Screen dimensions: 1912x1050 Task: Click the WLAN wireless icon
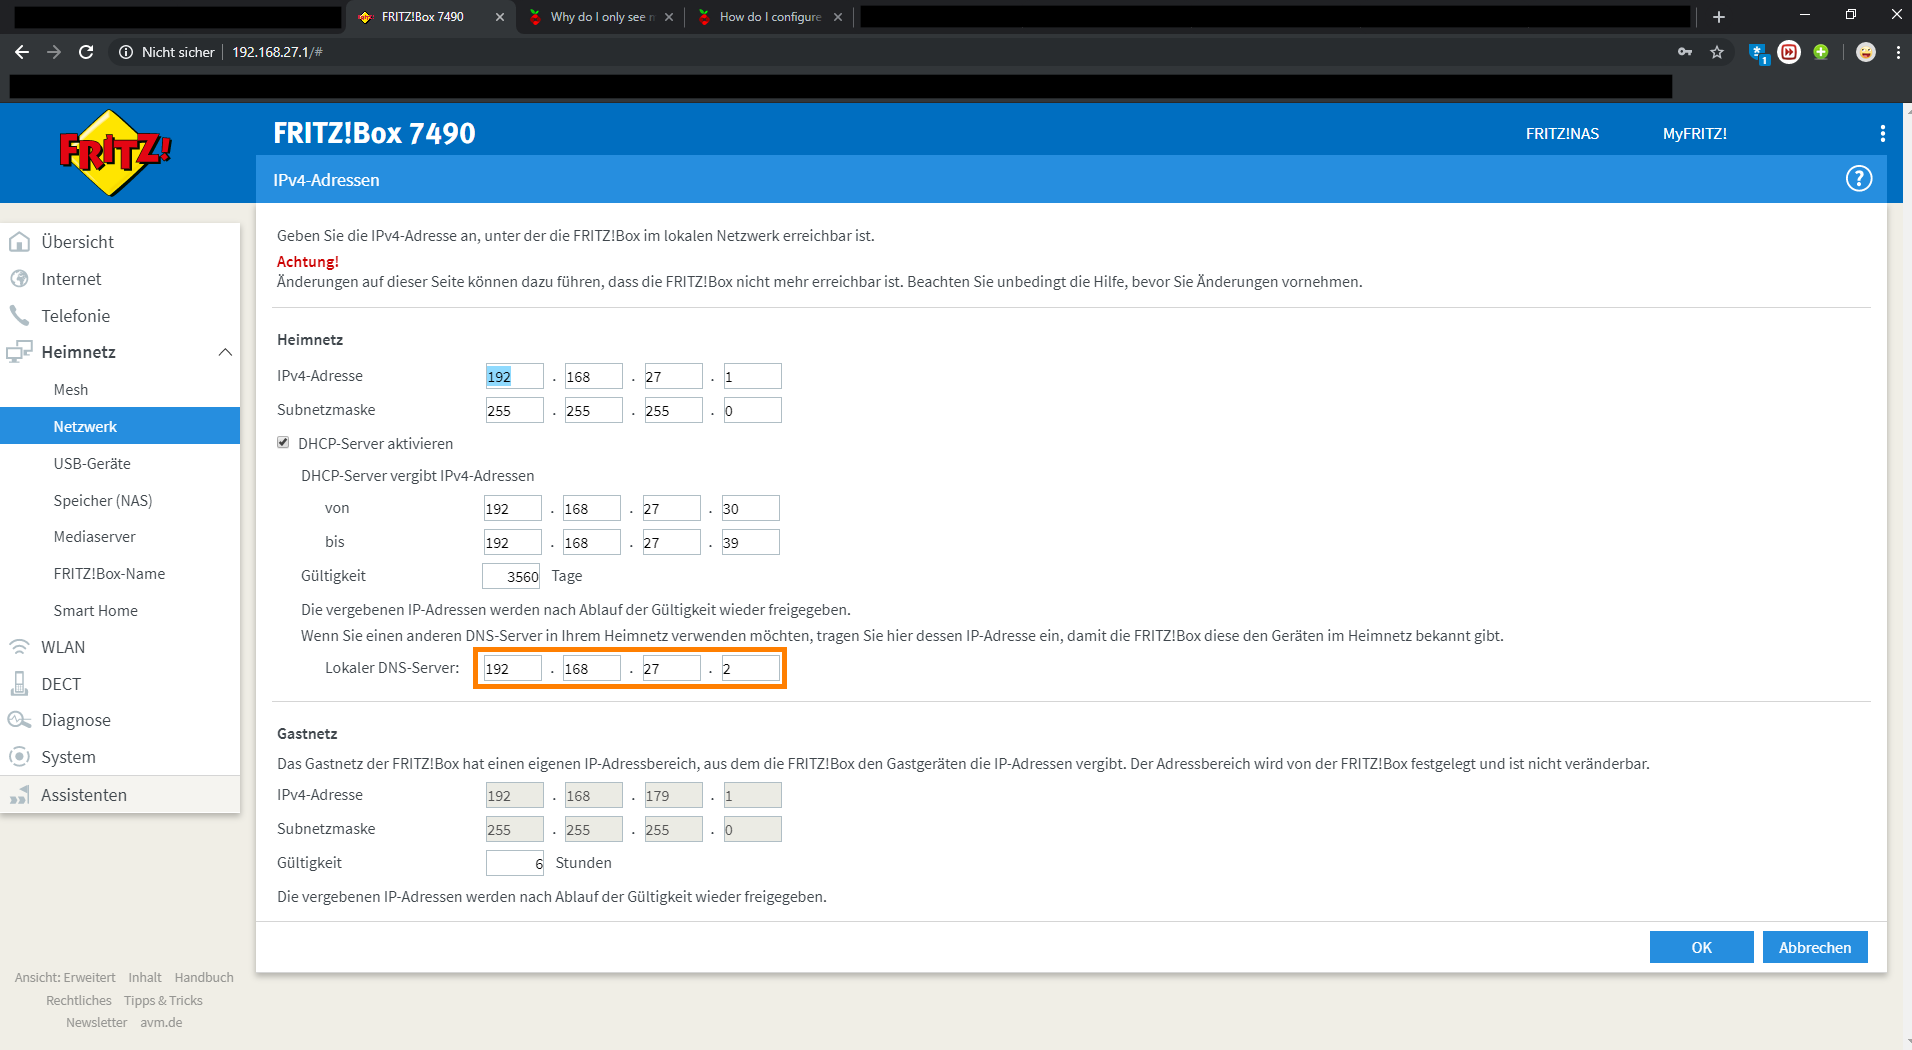coord(19,647)
